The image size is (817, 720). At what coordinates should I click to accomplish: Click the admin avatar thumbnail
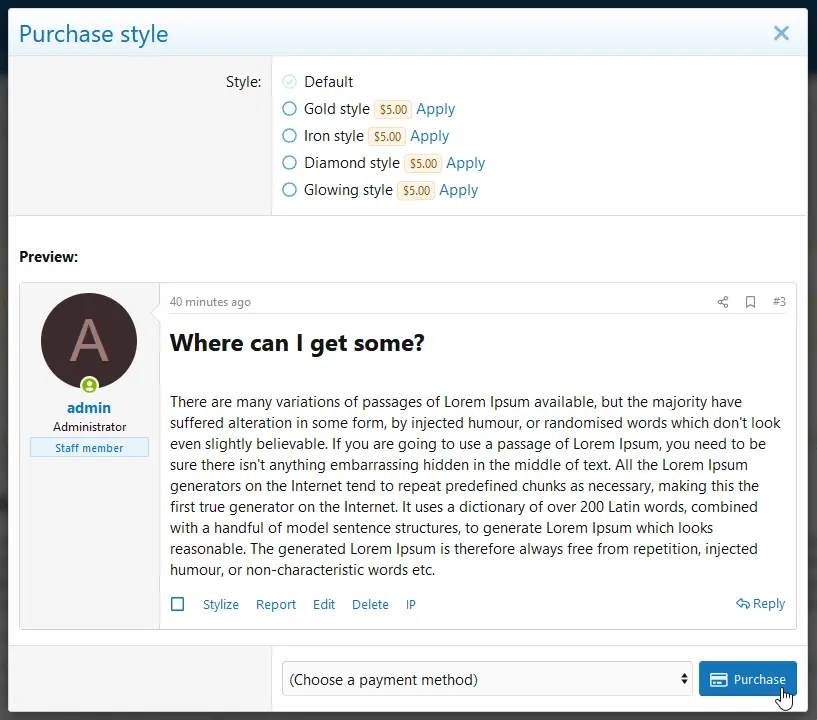pyautogui.click(x=89, y=340)
